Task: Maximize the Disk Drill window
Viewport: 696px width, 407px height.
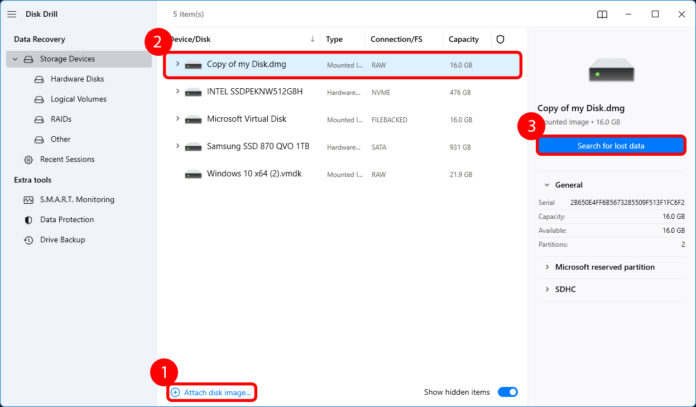Action: (655, 14)
